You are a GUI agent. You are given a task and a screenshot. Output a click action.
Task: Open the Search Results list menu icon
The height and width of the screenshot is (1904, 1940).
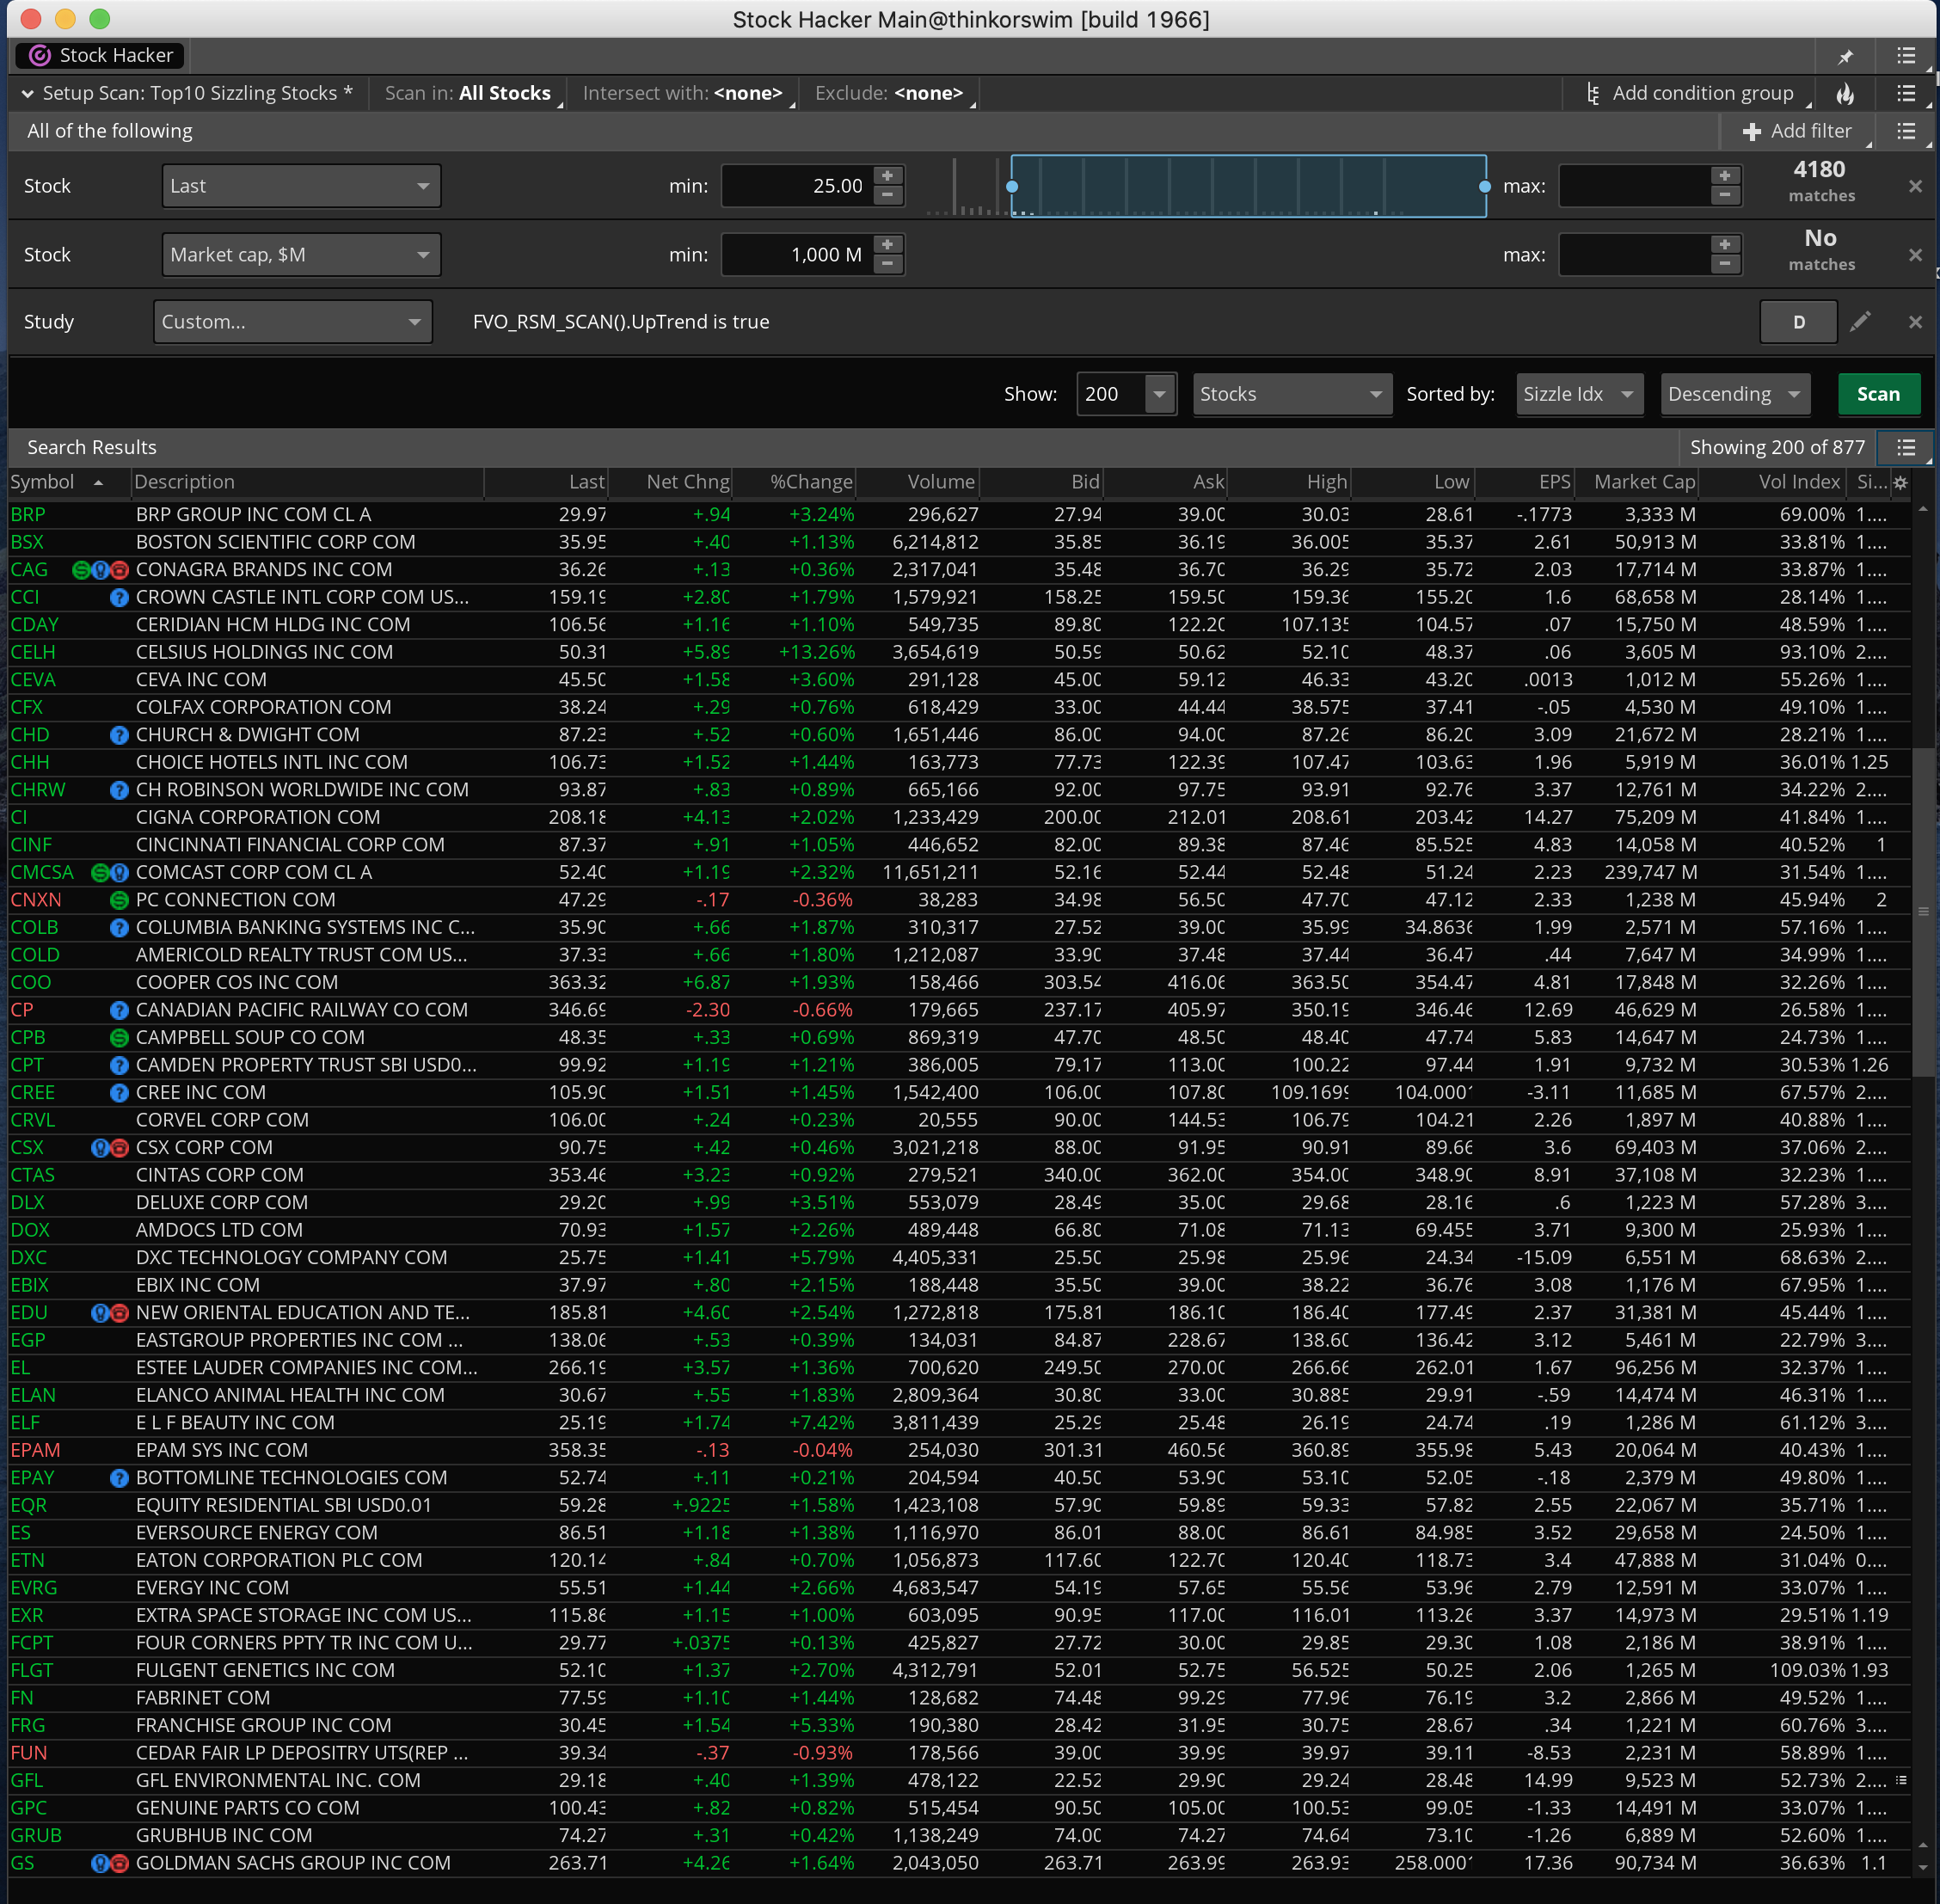click(1906, 447)
